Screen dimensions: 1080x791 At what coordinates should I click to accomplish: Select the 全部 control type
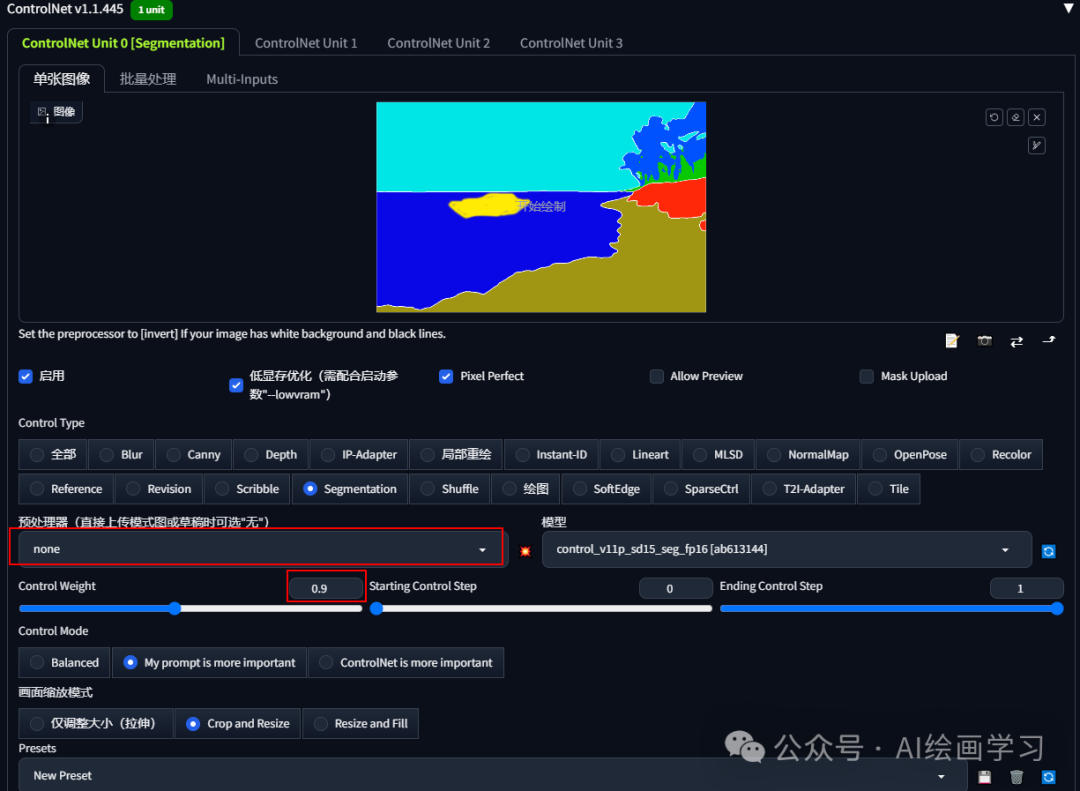click(53, 455)
